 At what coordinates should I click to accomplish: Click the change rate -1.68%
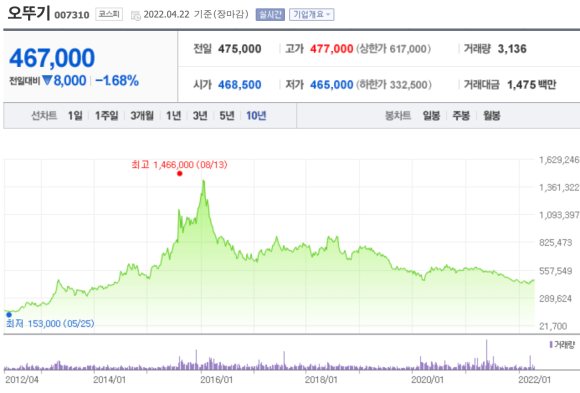pyautogui.click(x=117, y=80)
